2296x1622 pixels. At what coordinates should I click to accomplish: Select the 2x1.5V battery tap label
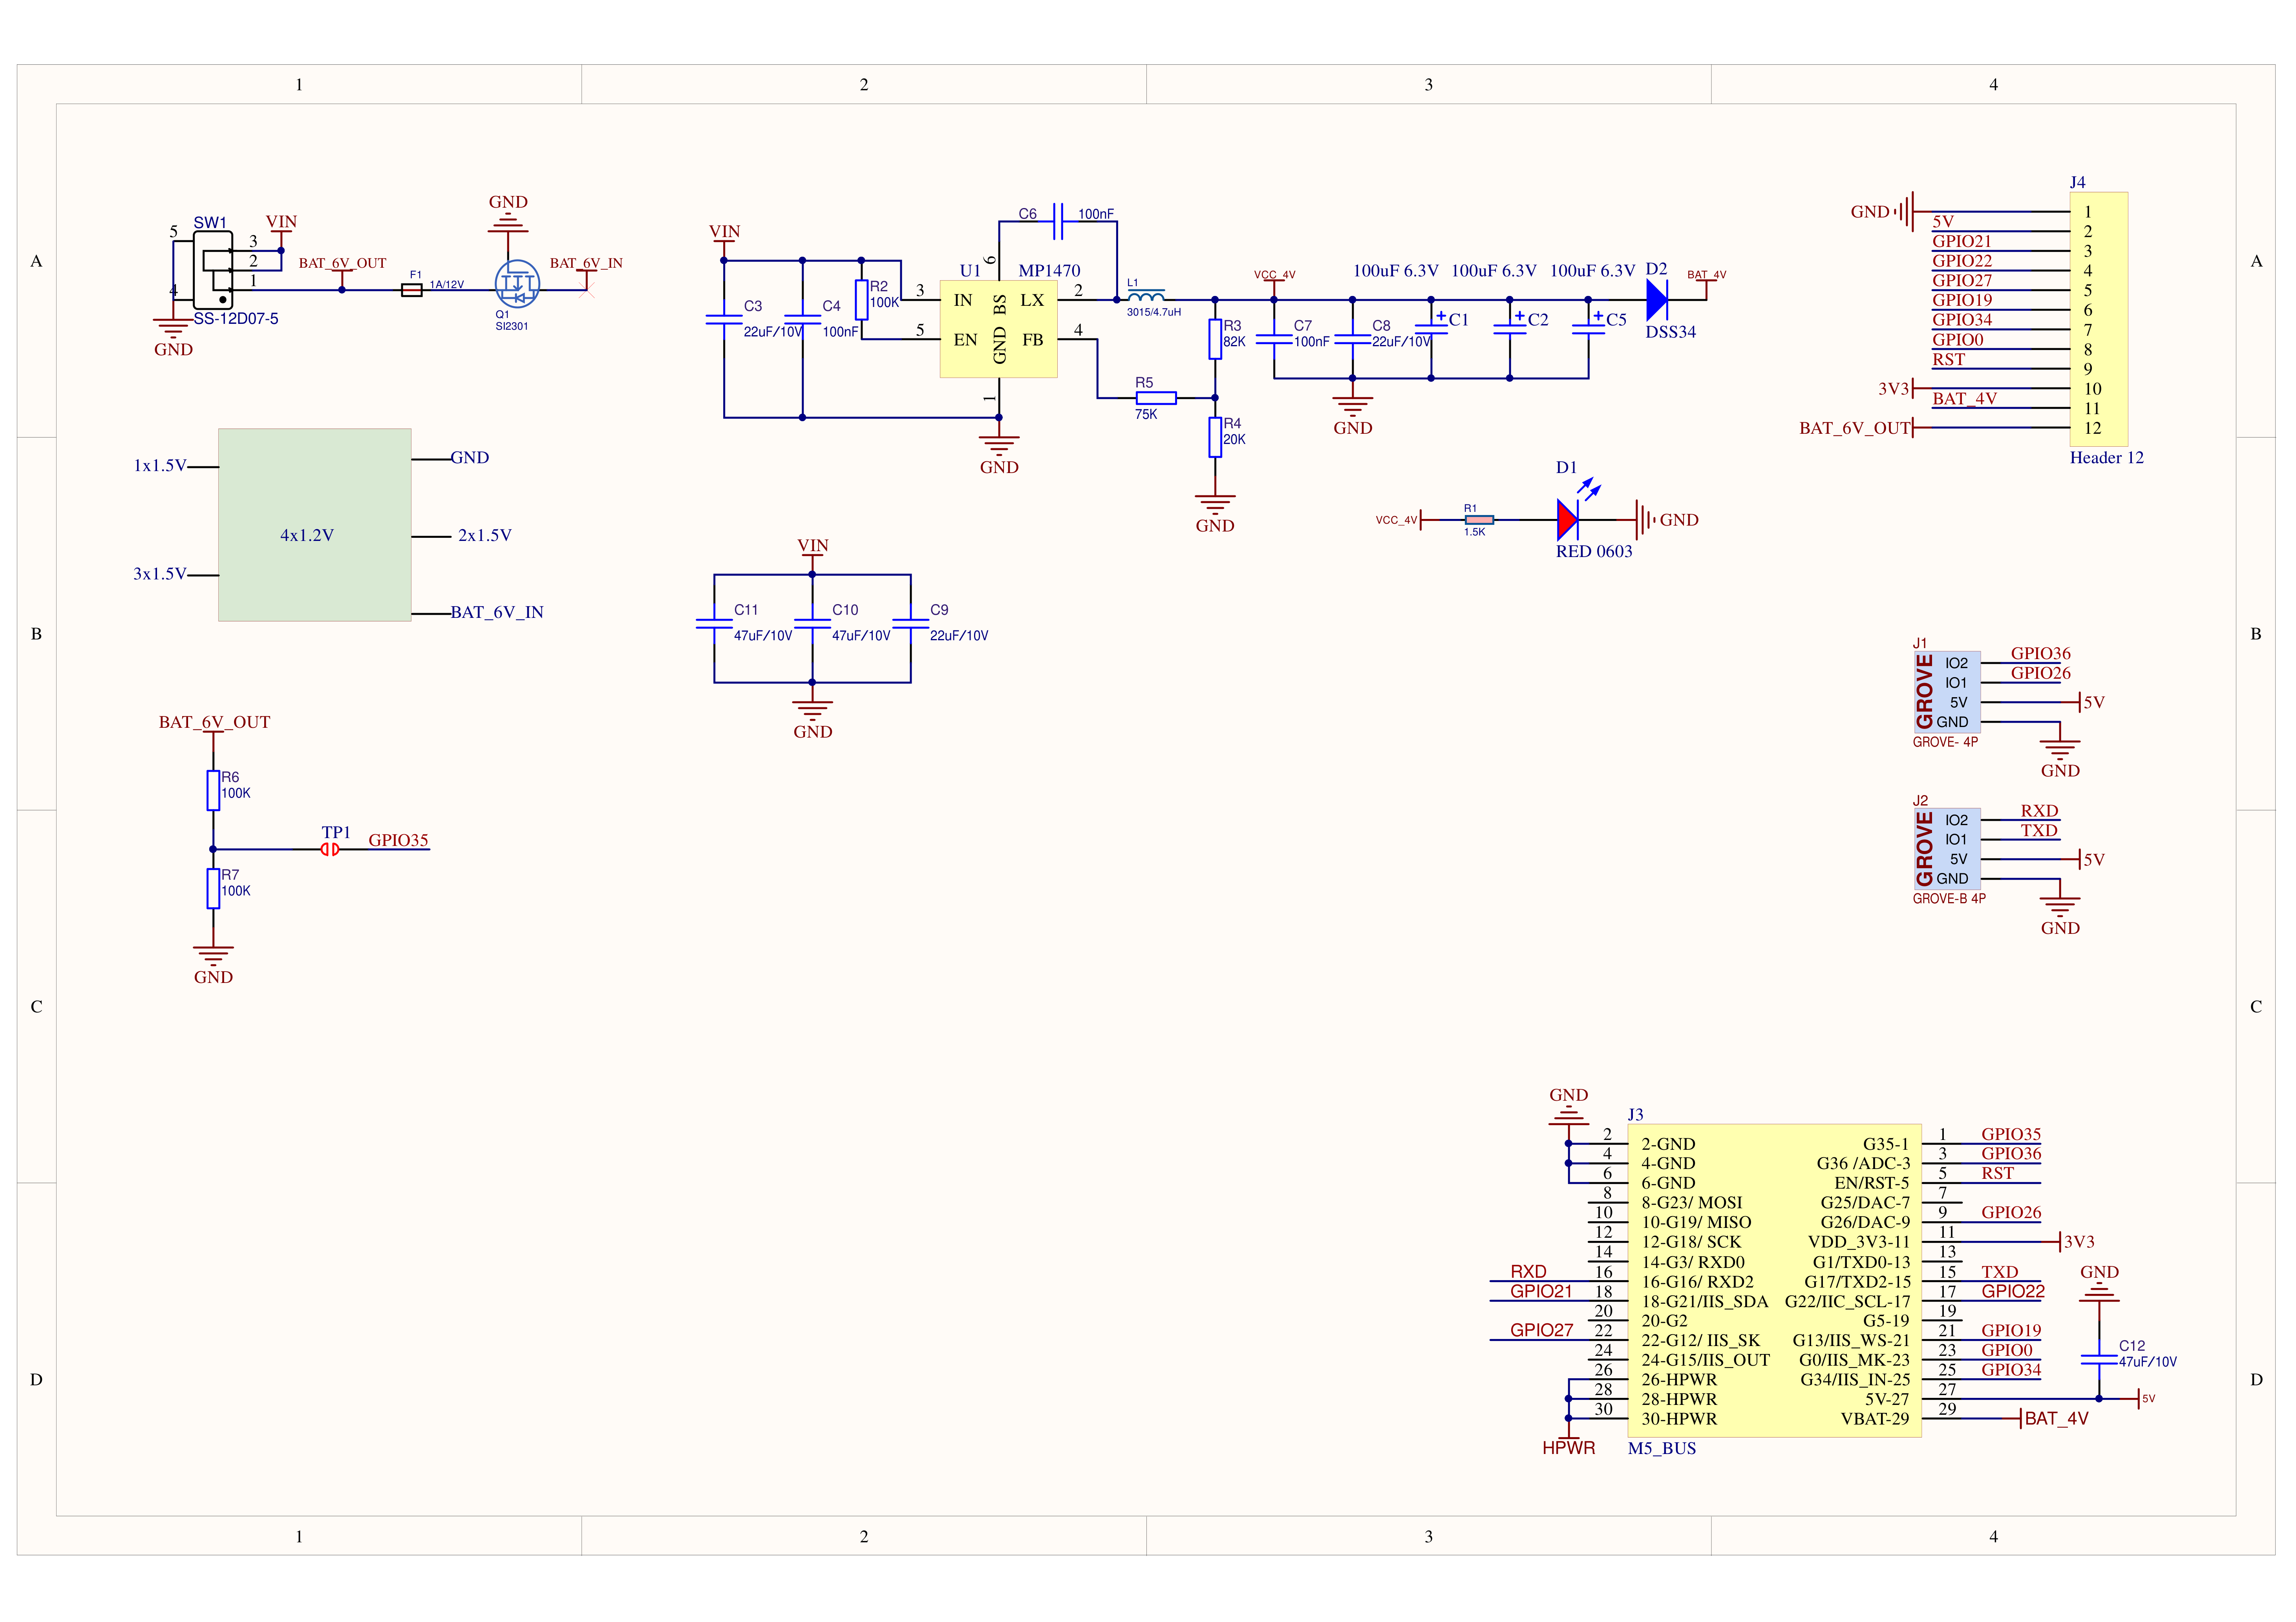point(485,536)
